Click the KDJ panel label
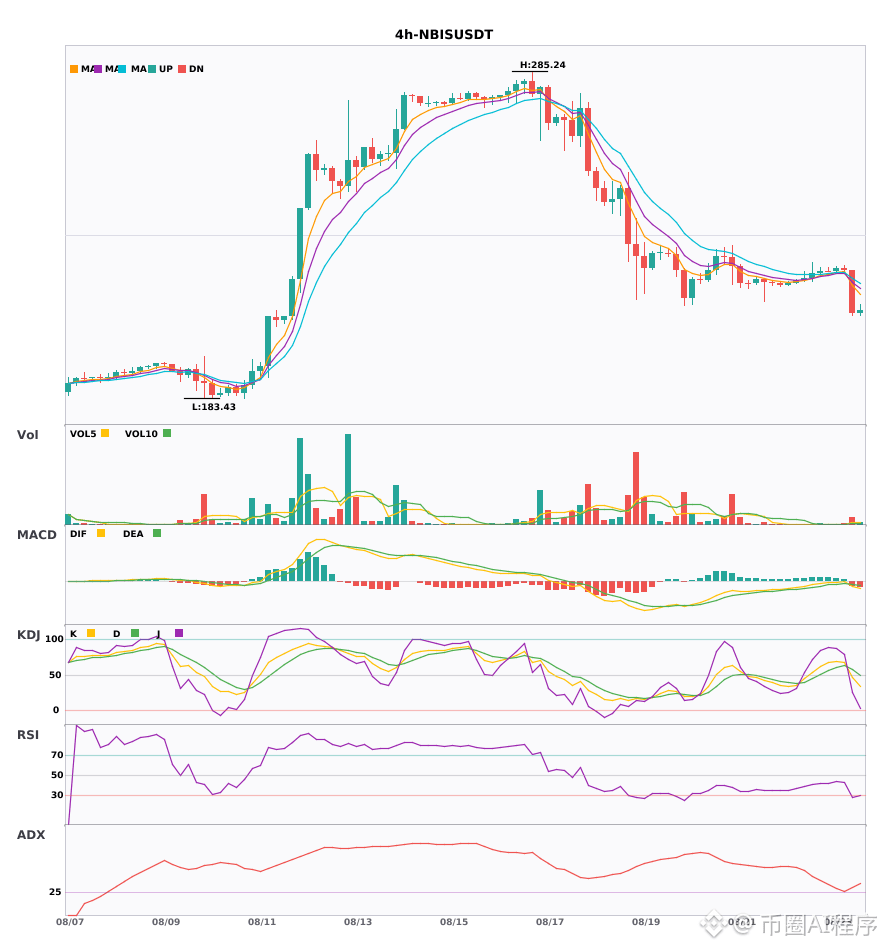885x950 pixels. click(28, 635)
